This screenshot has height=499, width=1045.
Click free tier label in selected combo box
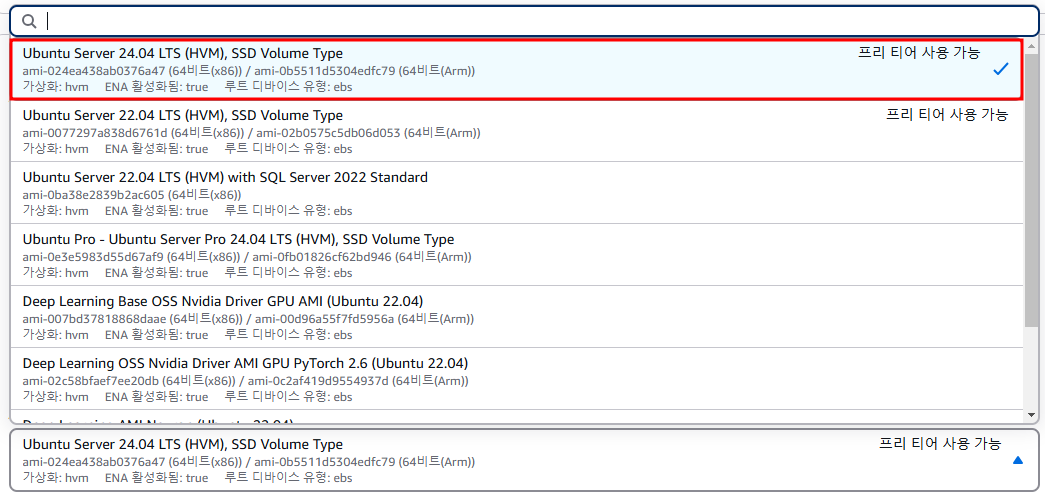(x=940, y=443)
